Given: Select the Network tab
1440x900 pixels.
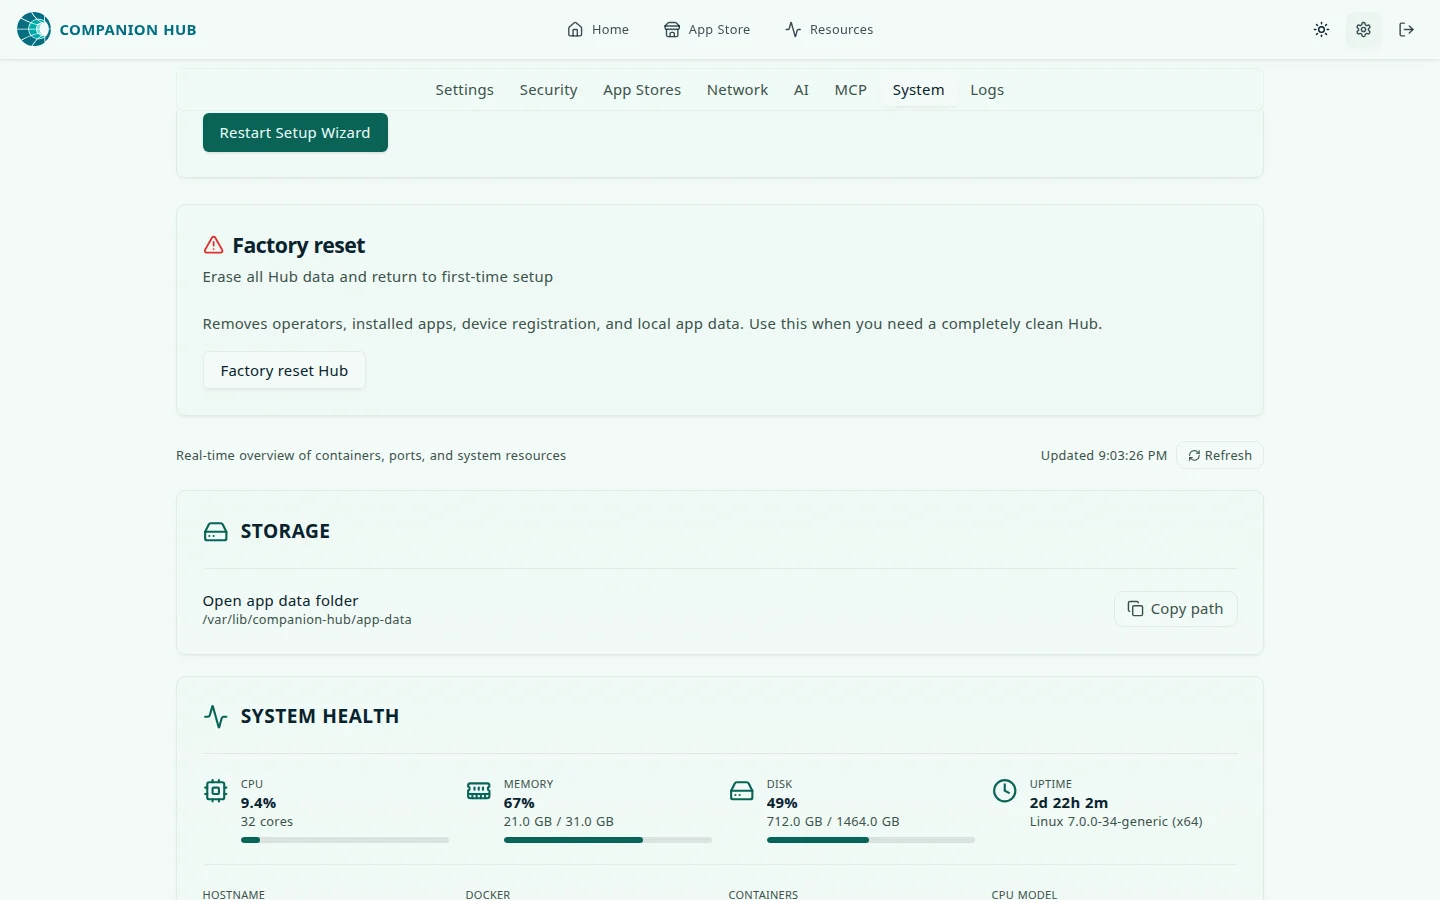Looking at the screenshot, I should 737,90.
